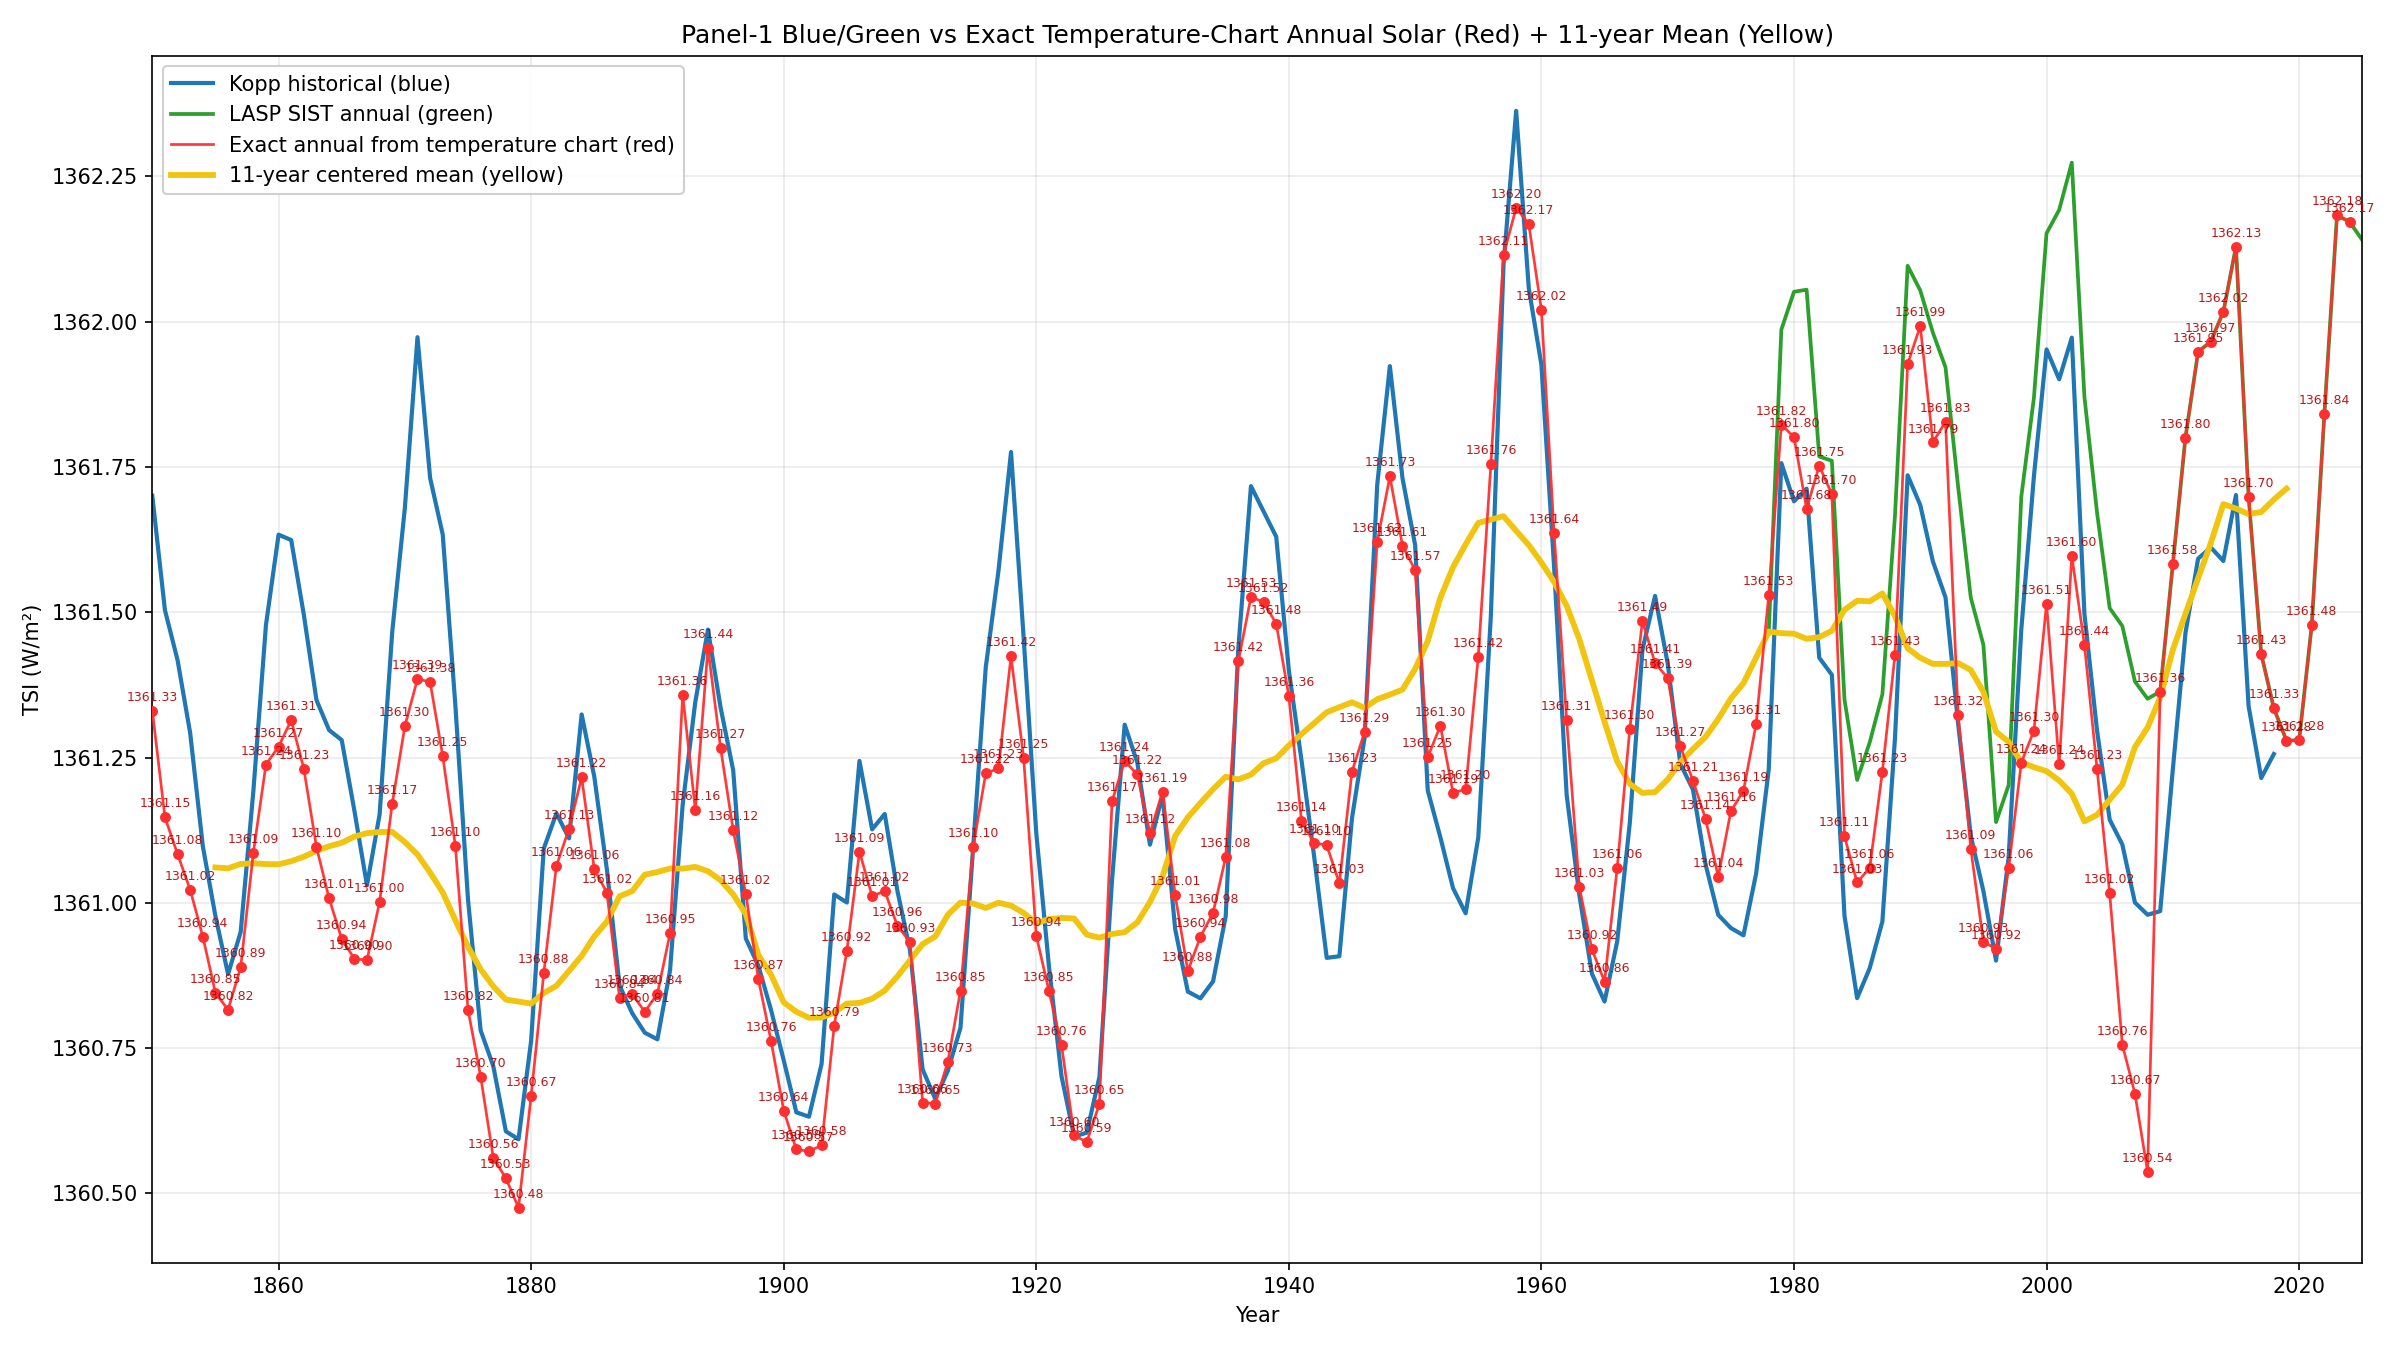Click the red data label "1361.99"

1920,312
